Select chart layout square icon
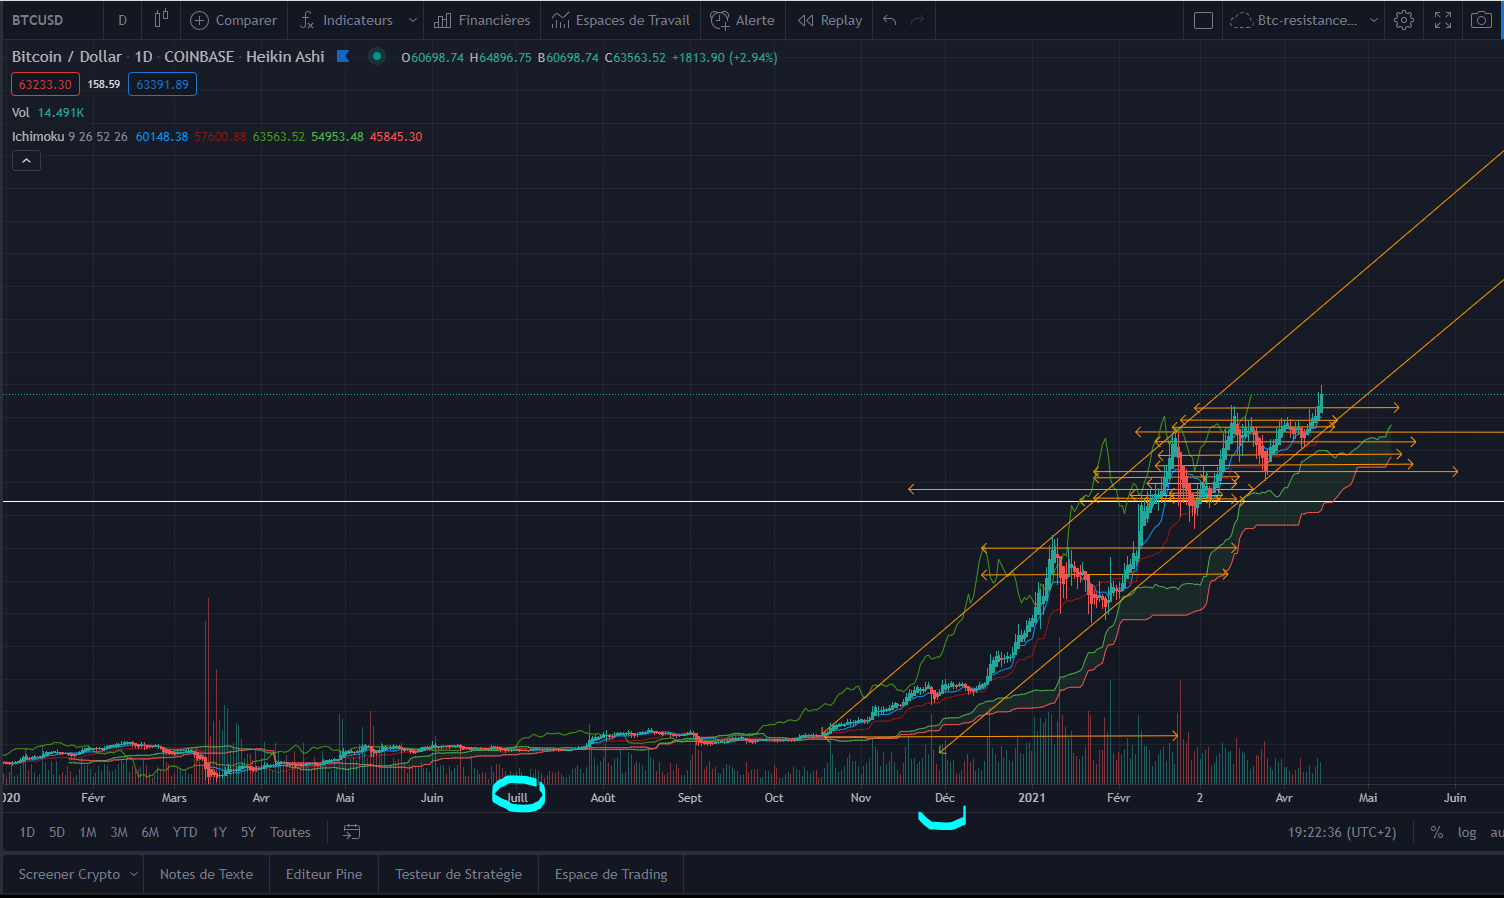The image size is (1504, 898). 1204,20
